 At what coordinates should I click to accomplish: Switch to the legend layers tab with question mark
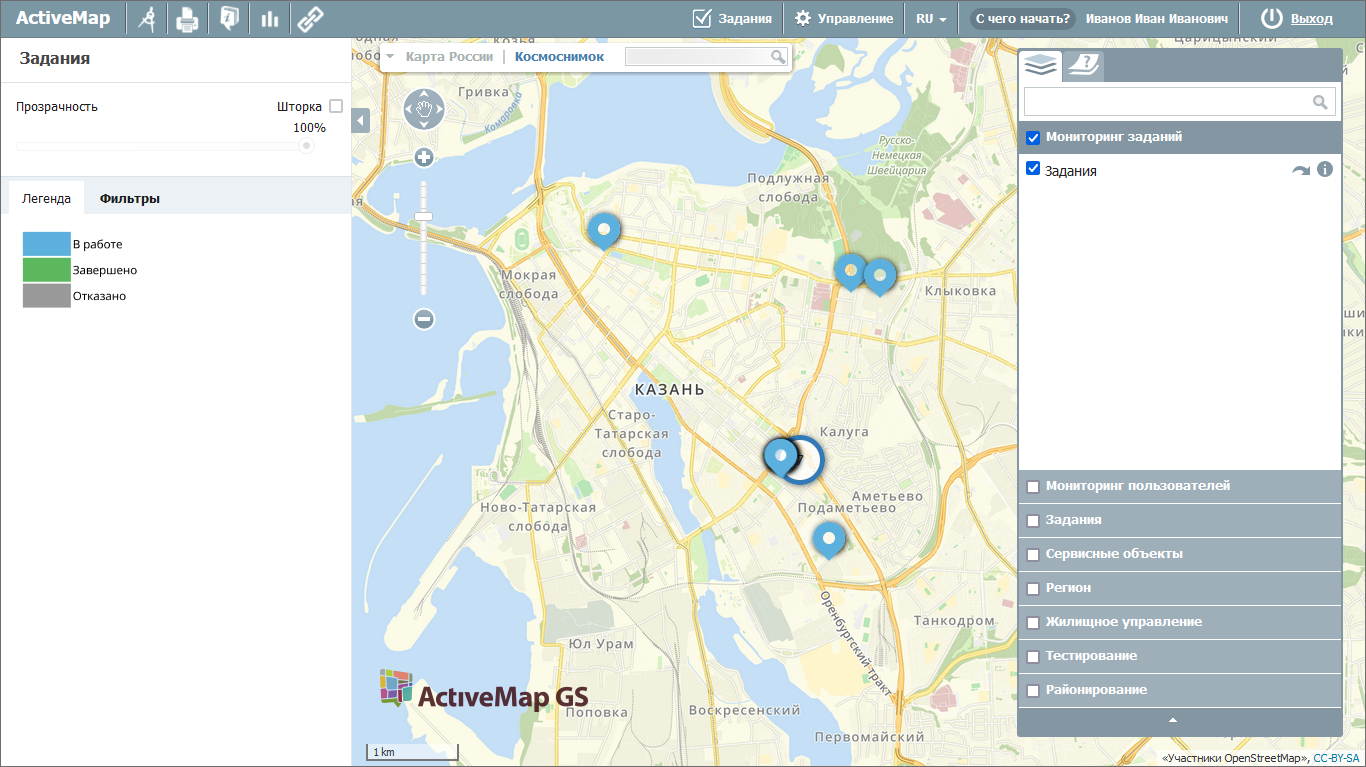coord(1082,65)
